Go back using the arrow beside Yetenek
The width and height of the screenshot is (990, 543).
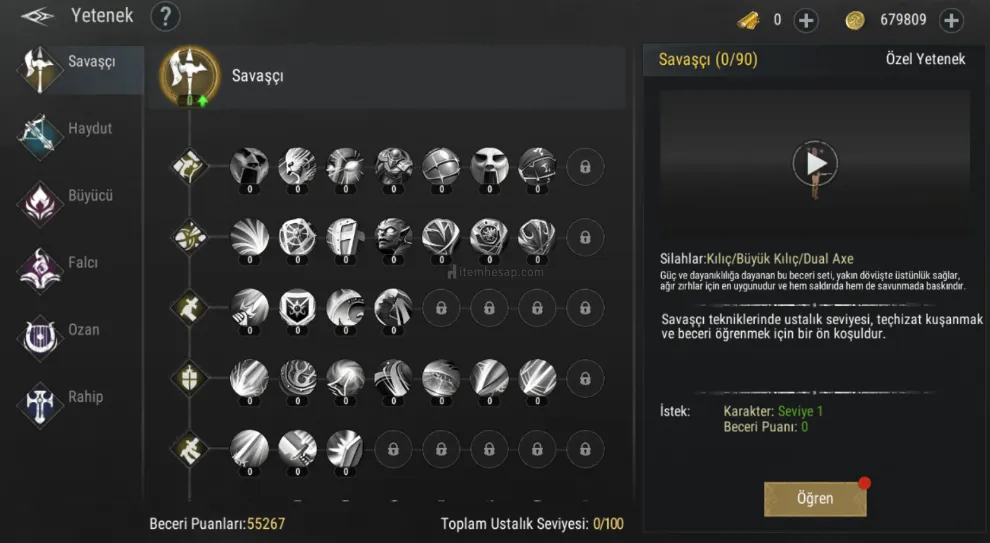pos(37,16)
